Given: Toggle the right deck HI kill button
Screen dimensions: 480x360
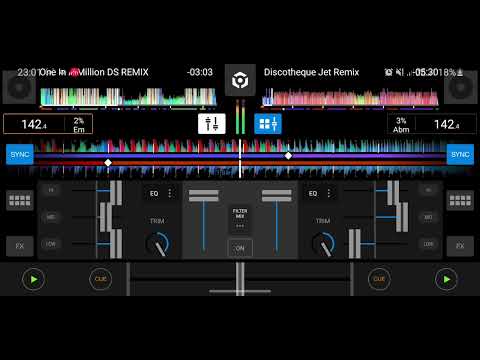Looking at the screenshot, I should [x=429, y=190].
